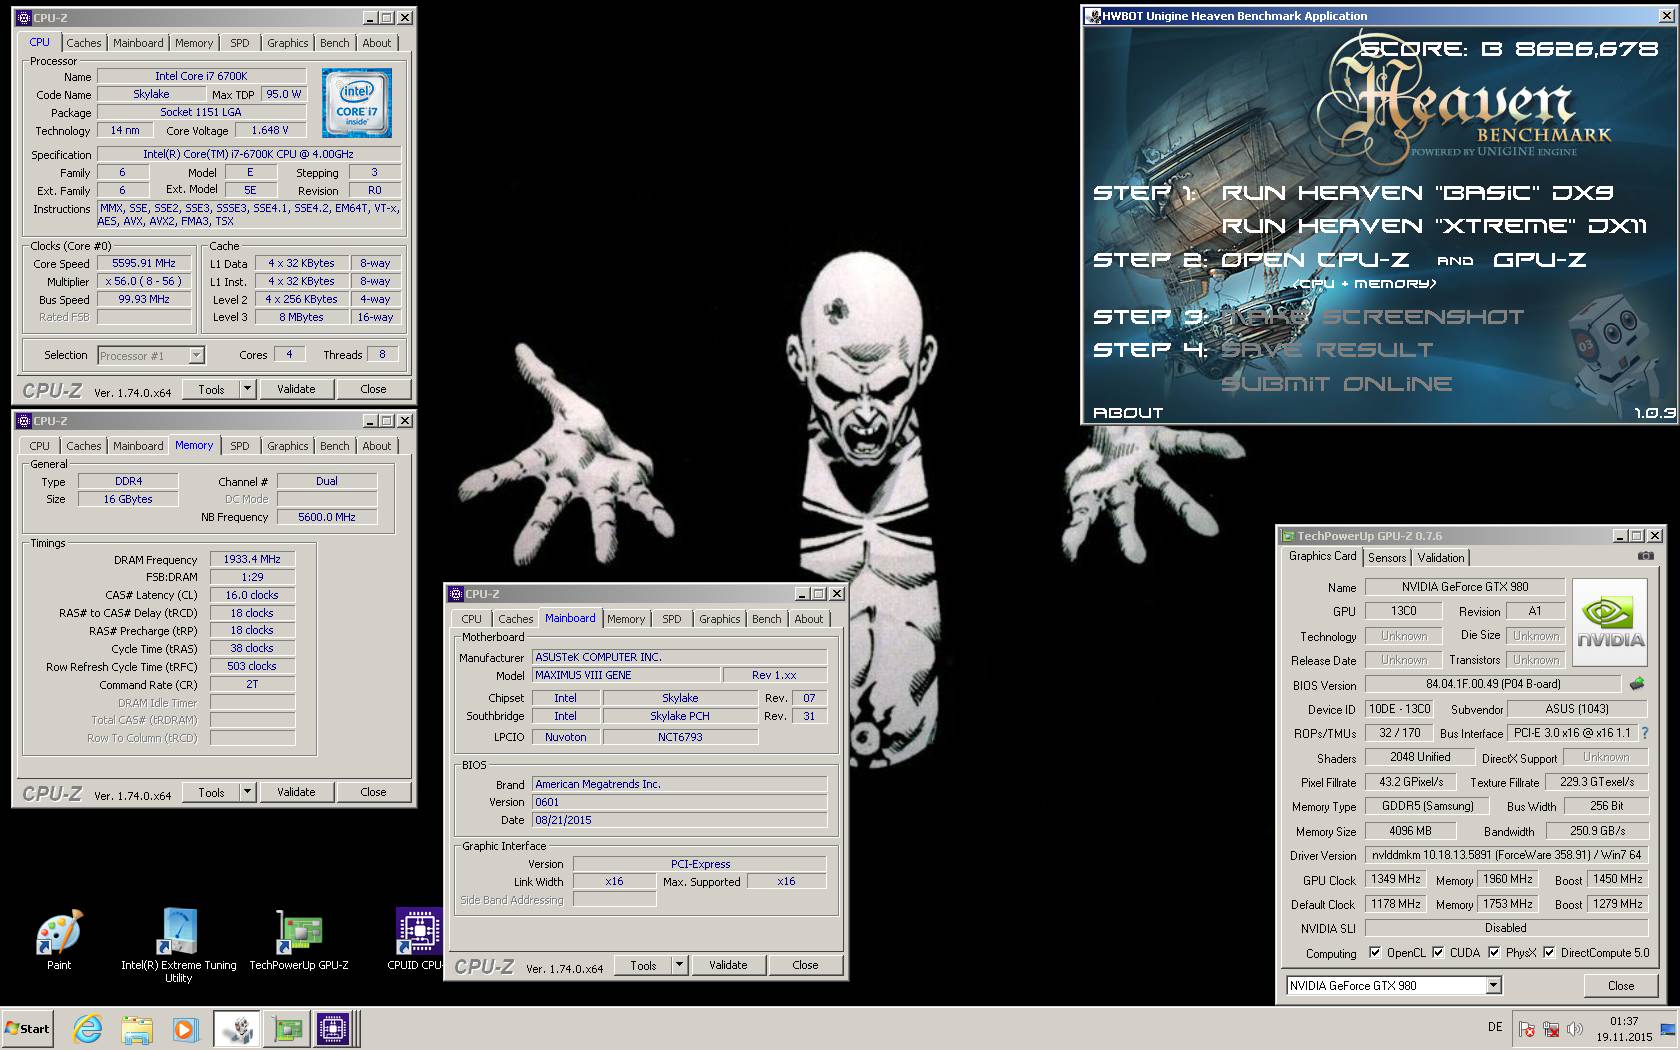Click Open GPU-Z step in HWBOT app
This screenshot has width=1680, height=1050.
pos(1540,260)
